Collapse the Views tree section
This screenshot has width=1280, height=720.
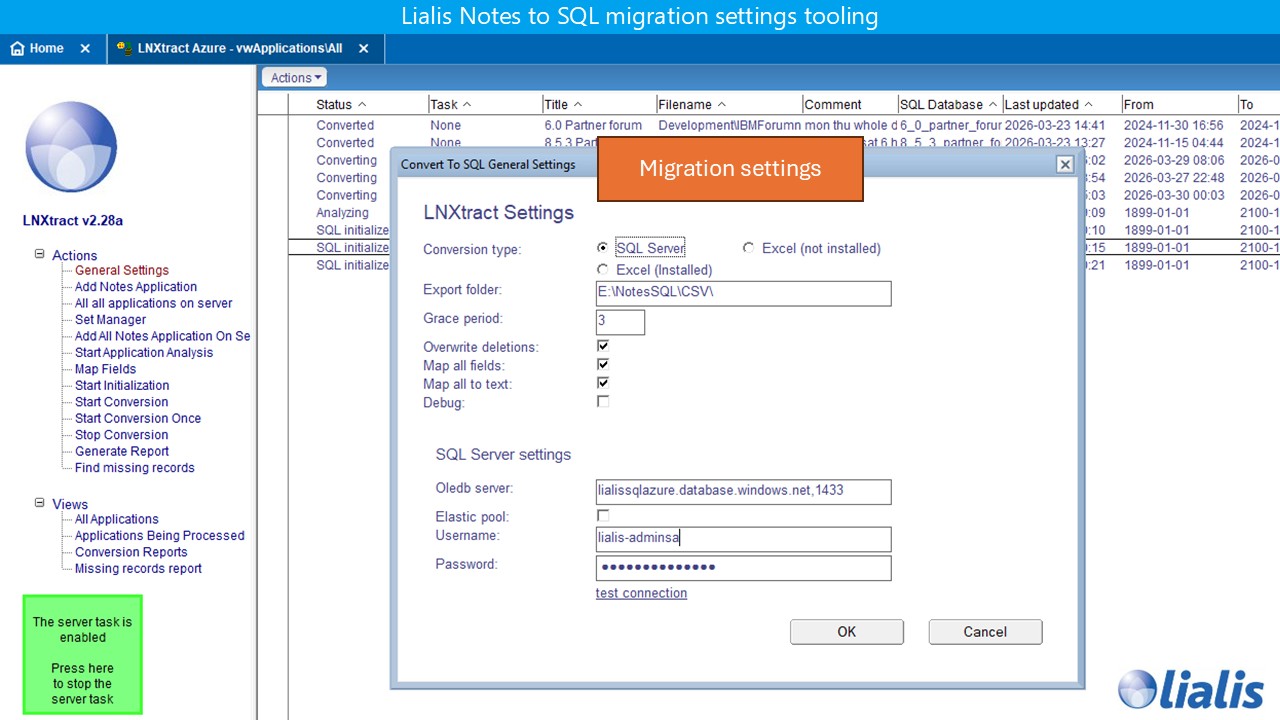(x=38, y=504)
